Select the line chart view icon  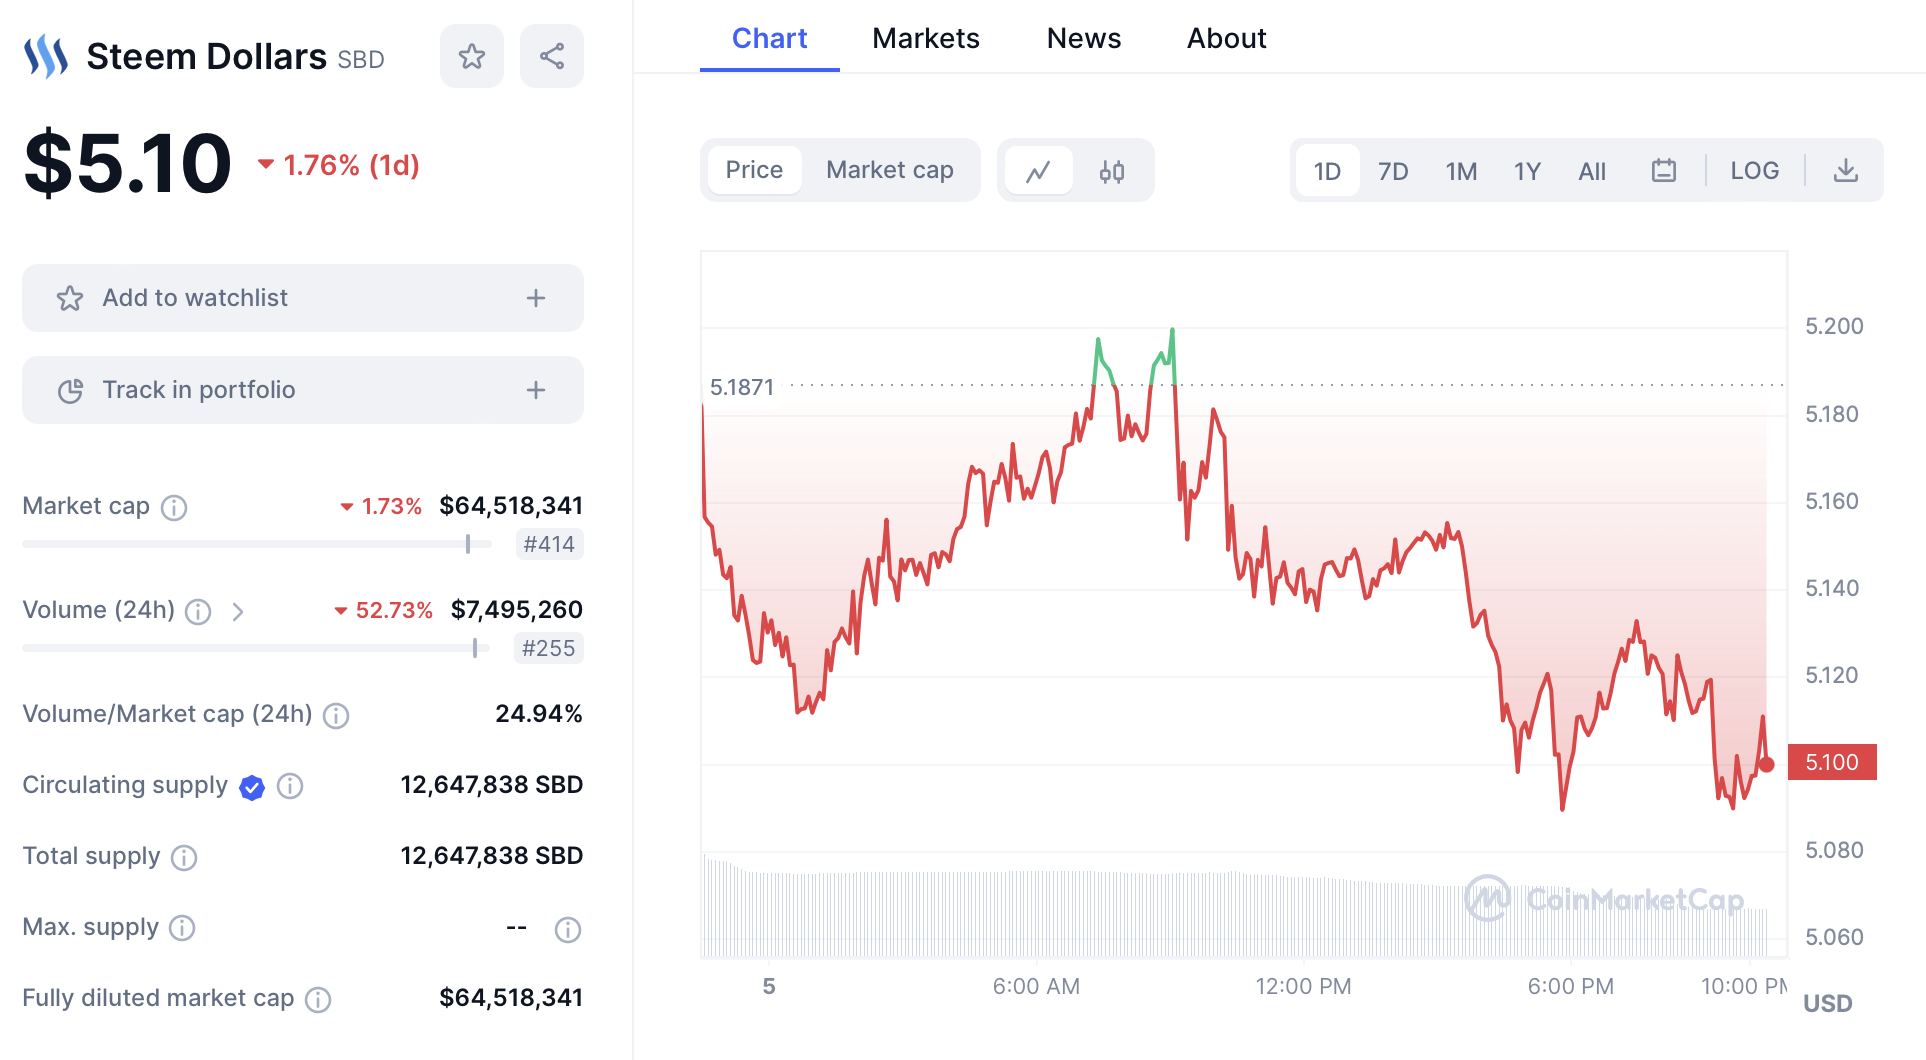(x=1039, y=171)
